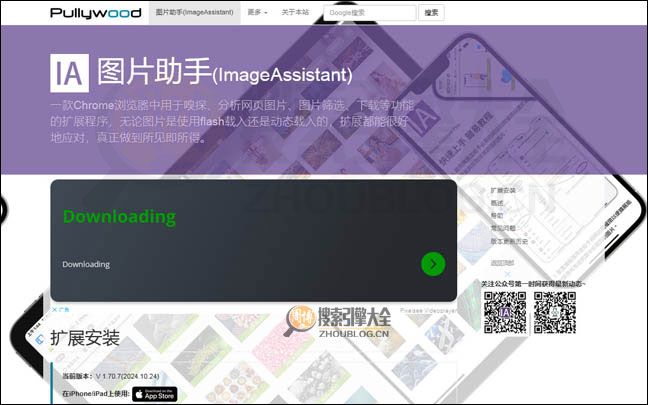Close the QR code panel with the X
This screenshot has height=405, width=648.
point(508,274)
